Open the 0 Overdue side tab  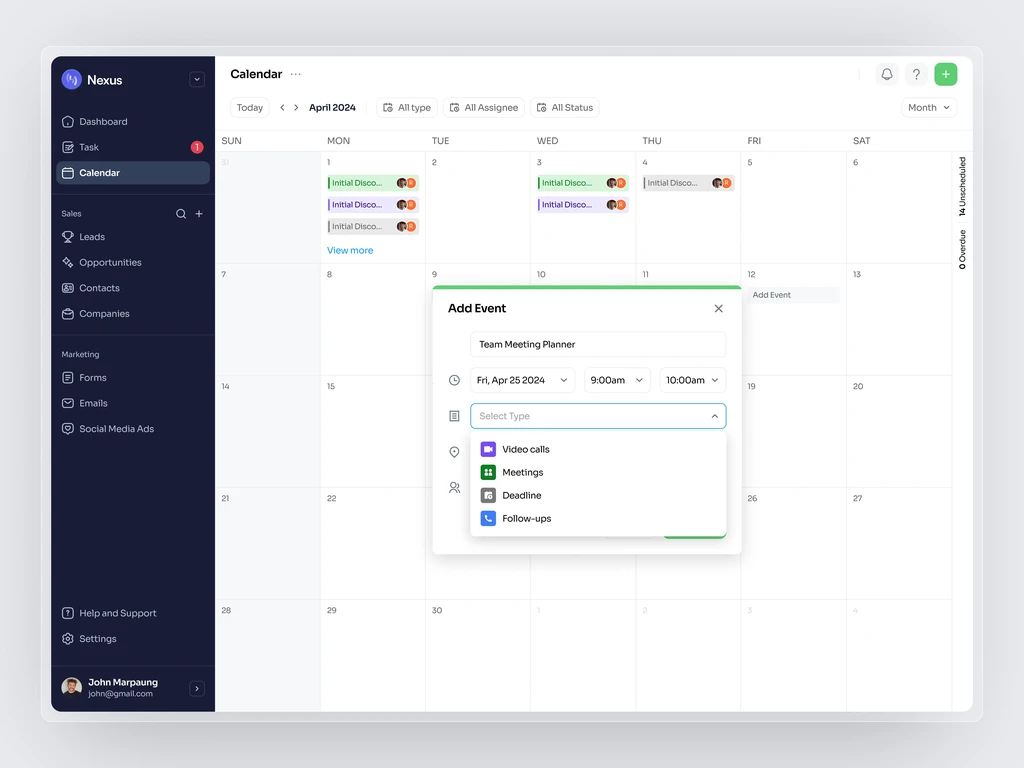point(962,249)
